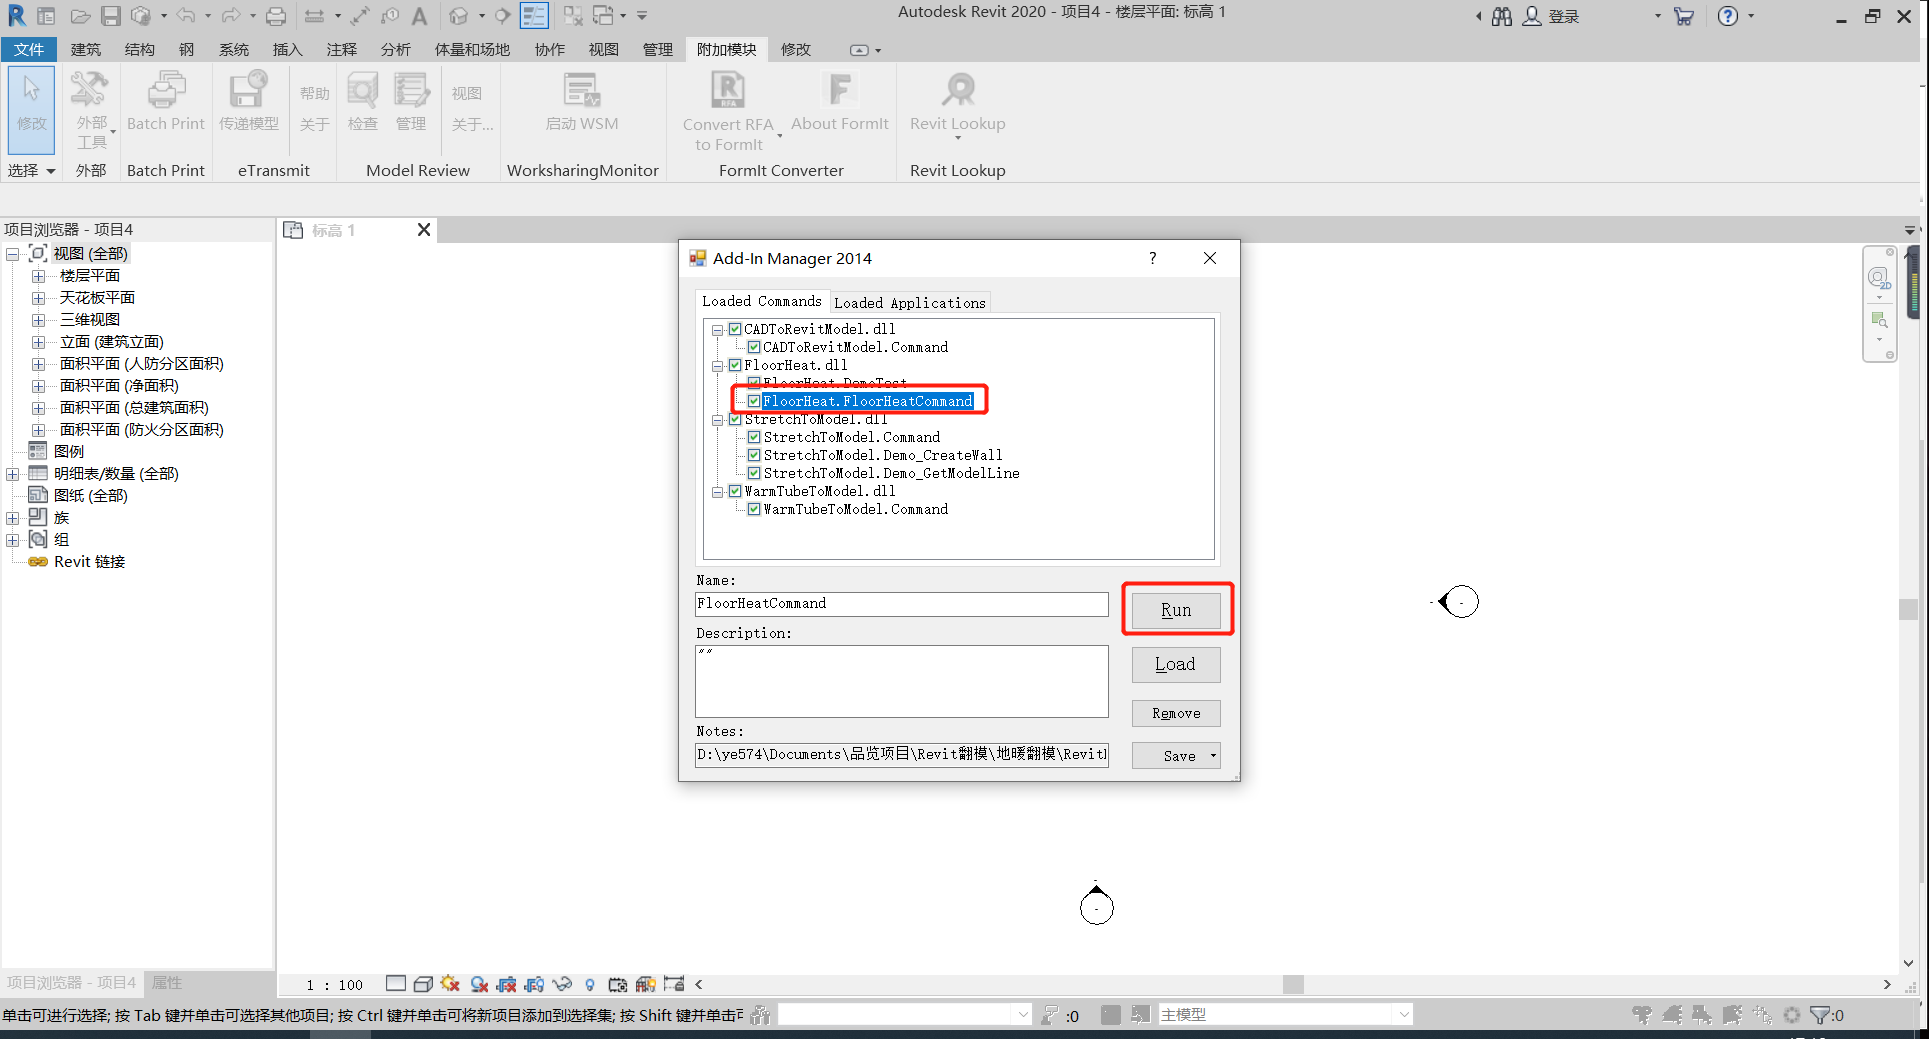Switch to the 管理 ribbon tab

(657, 50)
